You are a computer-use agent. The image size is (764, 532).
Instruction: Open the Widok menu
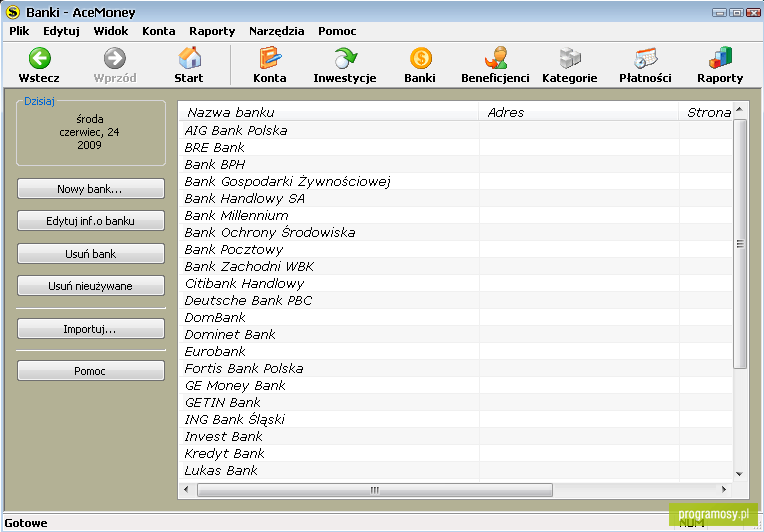point(111,31)
